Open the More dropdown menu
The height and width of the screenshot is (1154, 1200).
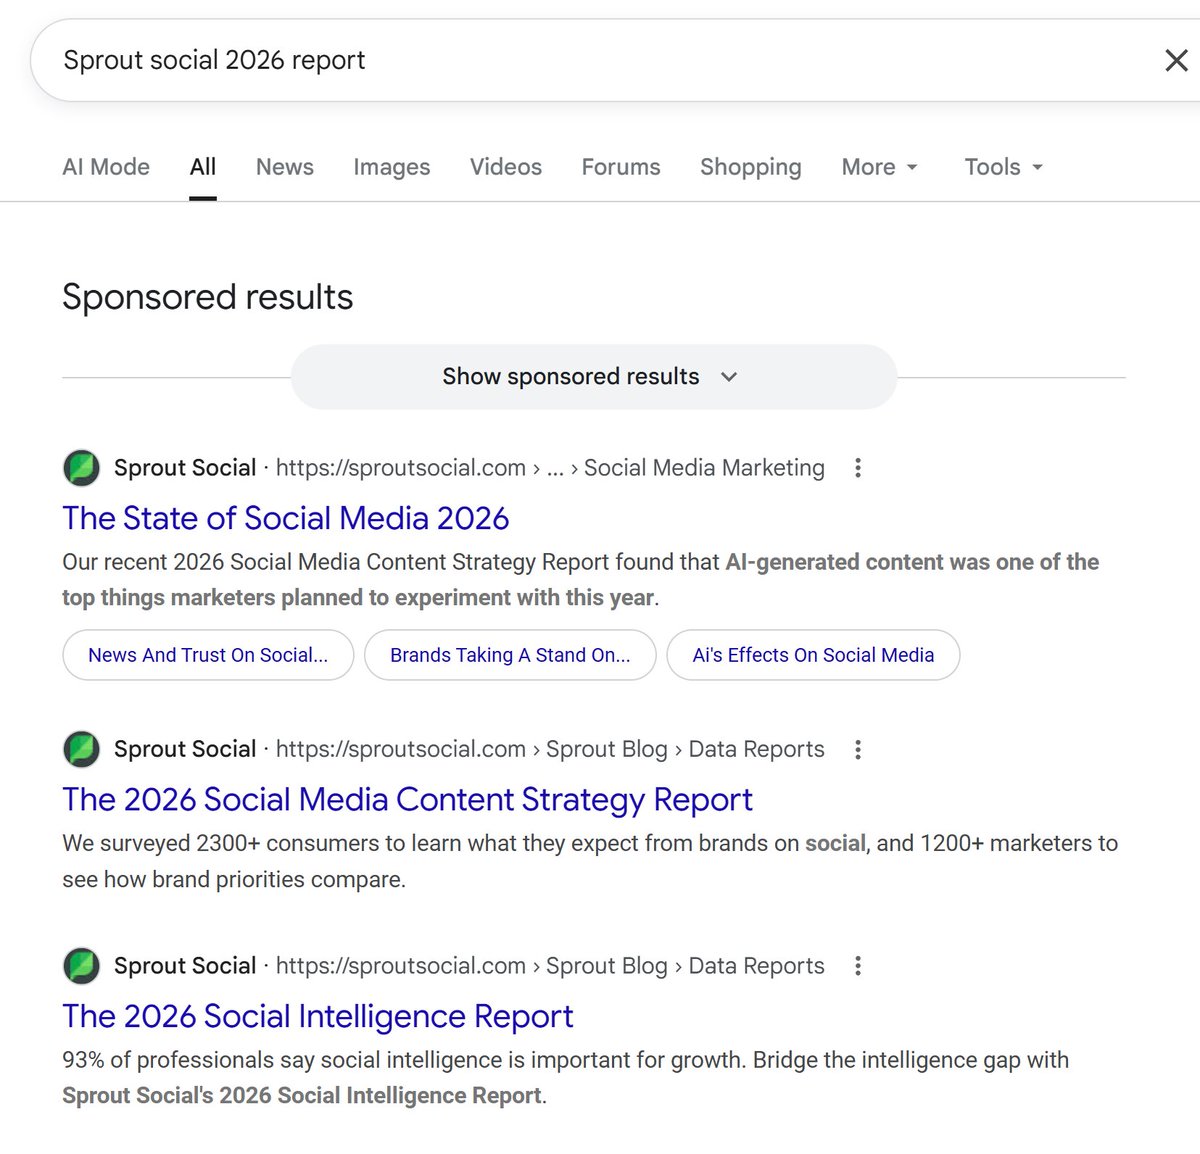click(x=879, y=167)
